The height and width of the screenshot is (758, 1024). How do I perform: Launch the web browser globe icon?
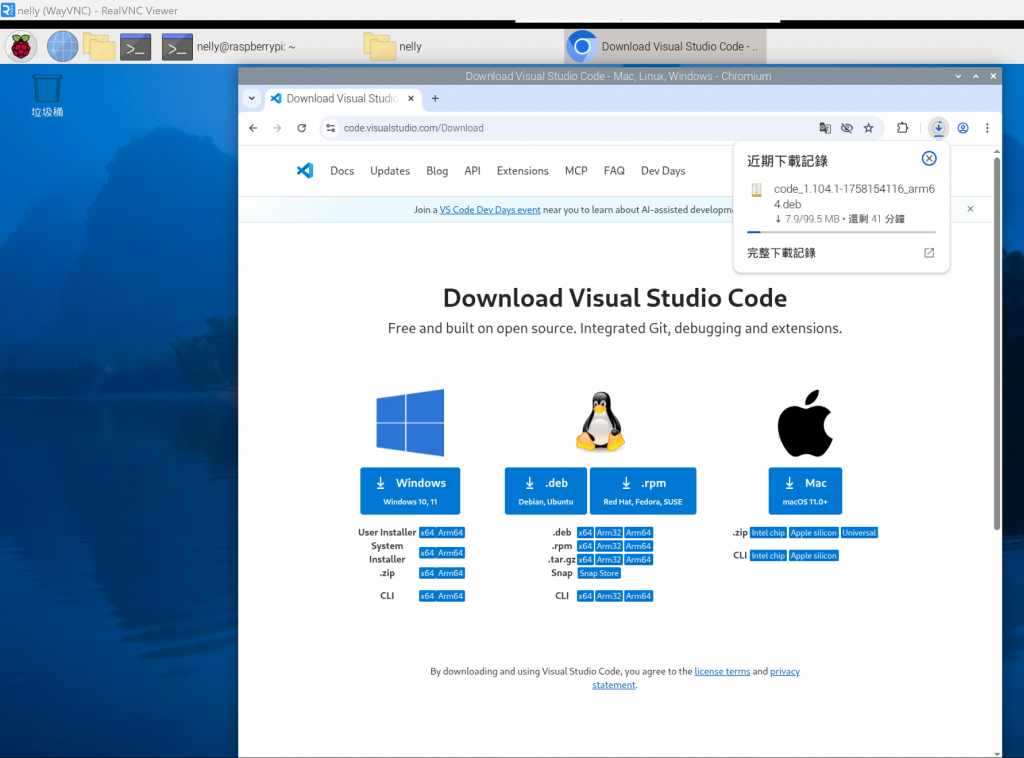62,46
